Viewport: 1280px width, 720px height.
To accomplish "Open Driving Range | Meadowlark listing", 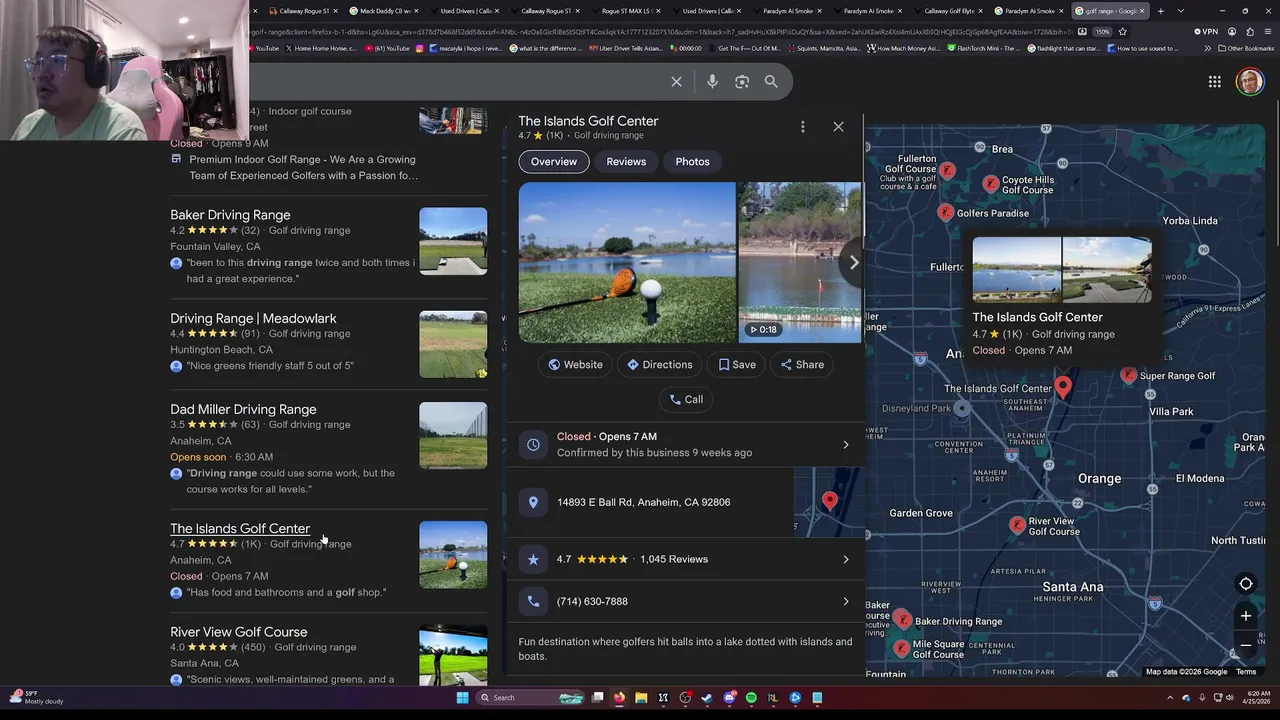I will [253, 318].
